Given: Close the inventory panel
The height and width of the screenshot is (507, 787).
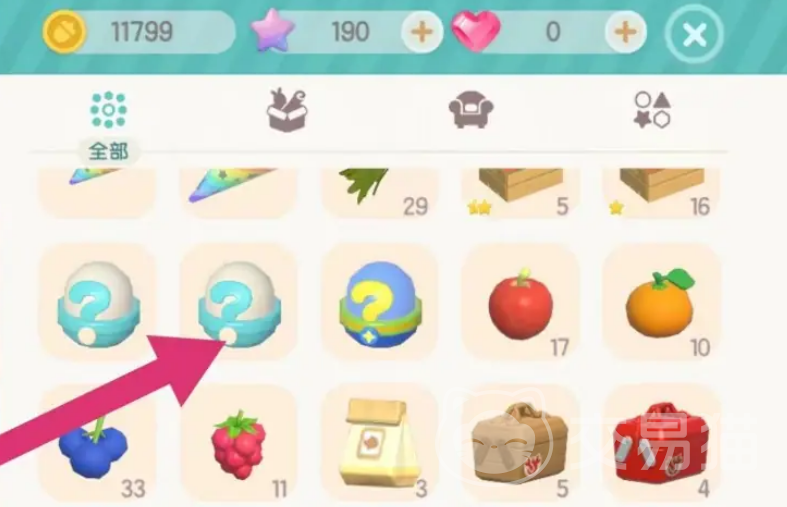Looking at the screenshot, I should [x=694, y=34].
